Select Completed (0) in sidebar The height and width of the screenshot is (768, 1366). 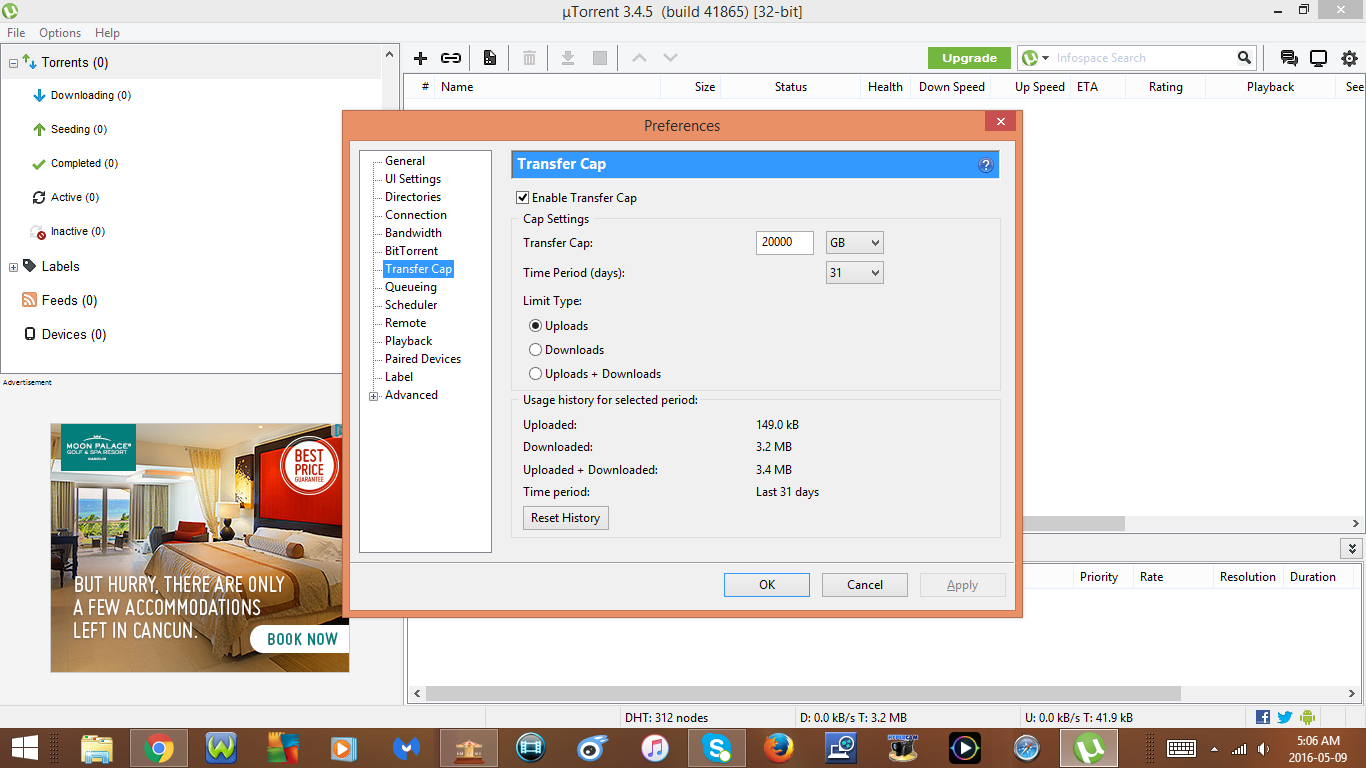[x=75, y=164]
